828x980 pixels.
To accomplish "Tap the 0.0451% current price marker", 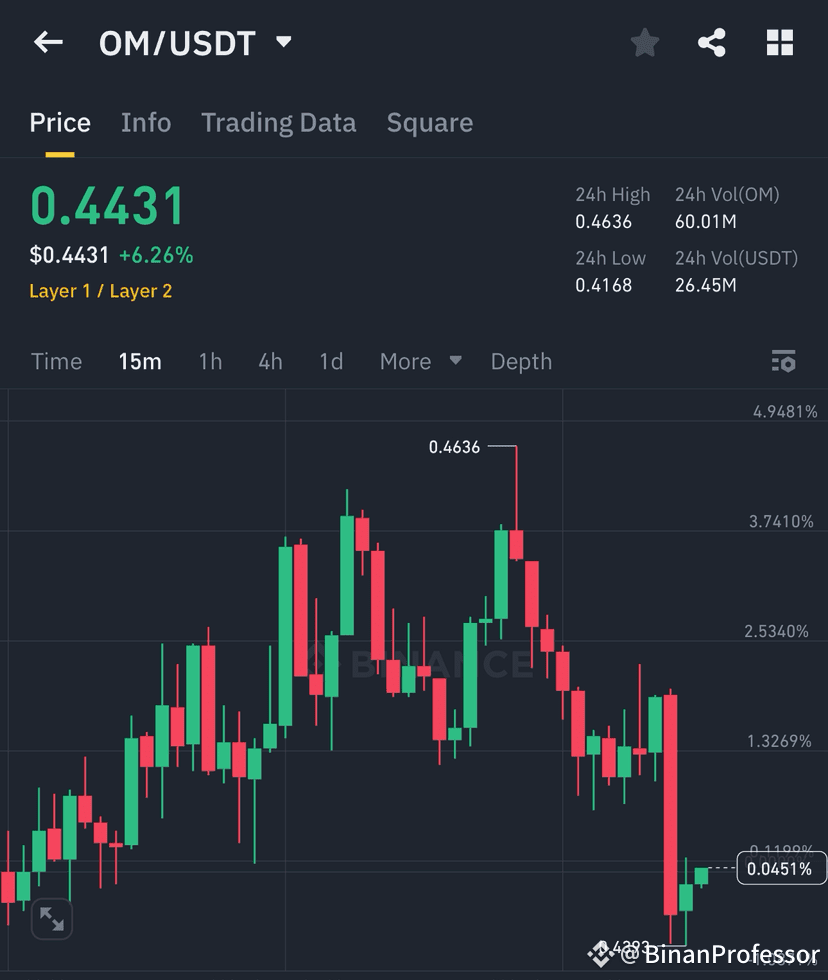I will point(781,869).
